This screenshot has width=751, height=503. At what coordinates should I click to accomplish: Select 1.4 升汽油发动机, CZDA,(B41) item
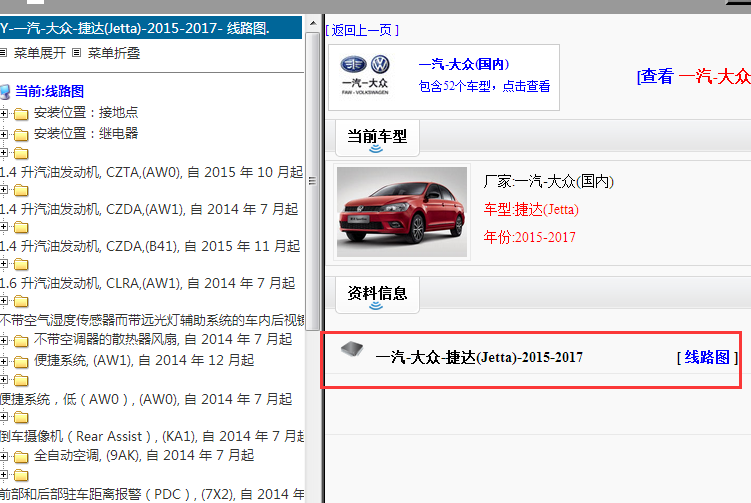click(150, 246)
